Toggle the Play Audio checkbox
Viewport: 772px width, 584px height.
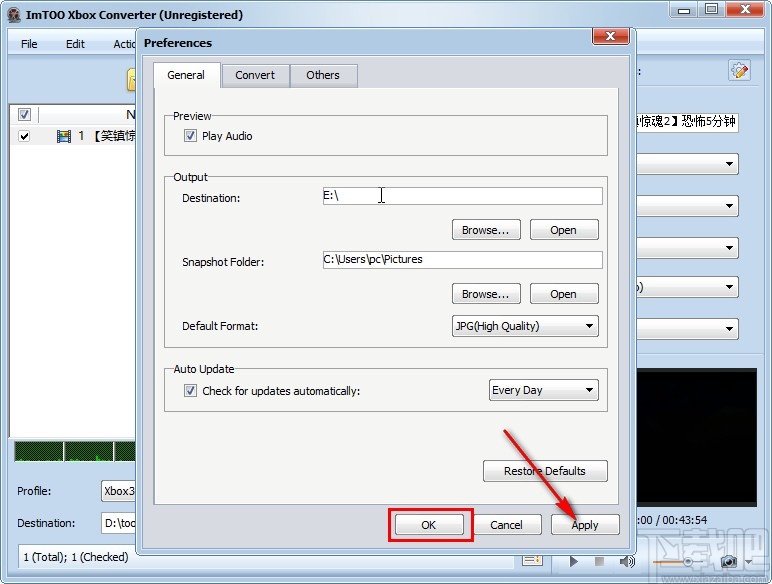pyautogui.click(x=190, y=135)
